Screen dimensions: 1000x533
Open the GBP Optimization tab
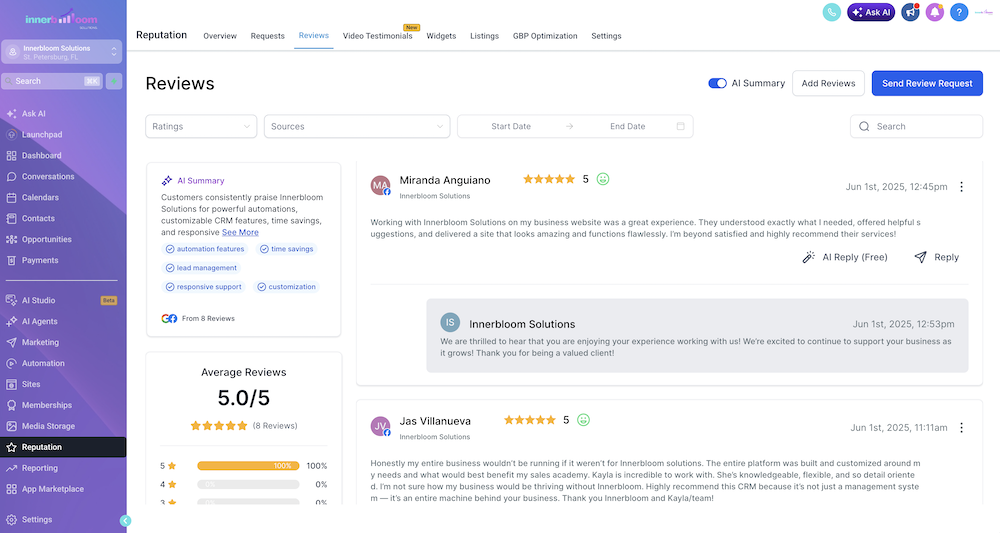pos(545,36)
